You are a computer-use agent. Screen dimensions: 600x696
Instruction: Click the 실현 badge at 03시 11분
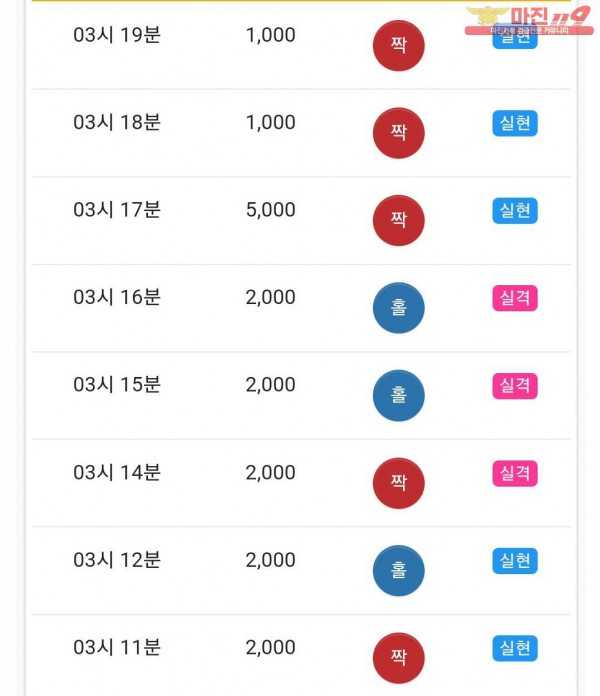coord(515,648)
